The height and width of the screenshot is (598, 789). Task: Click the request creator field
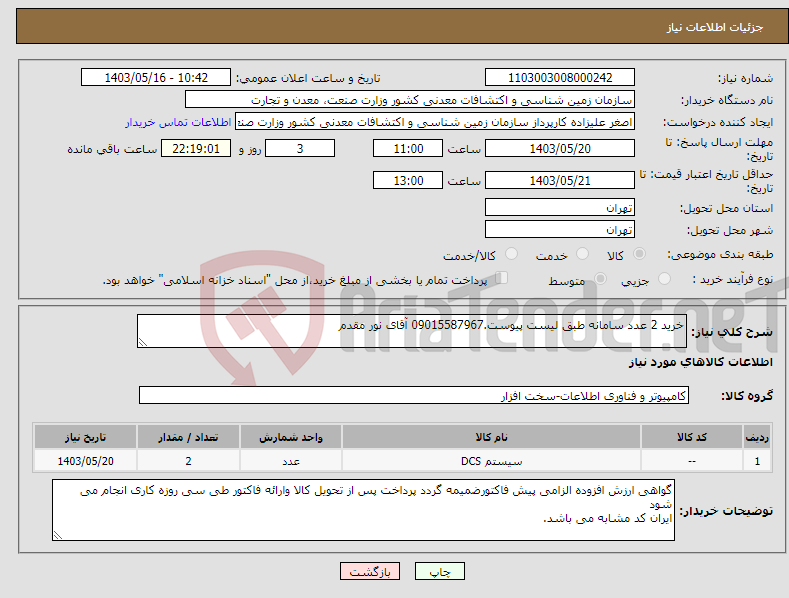click(x=435, y=121)
